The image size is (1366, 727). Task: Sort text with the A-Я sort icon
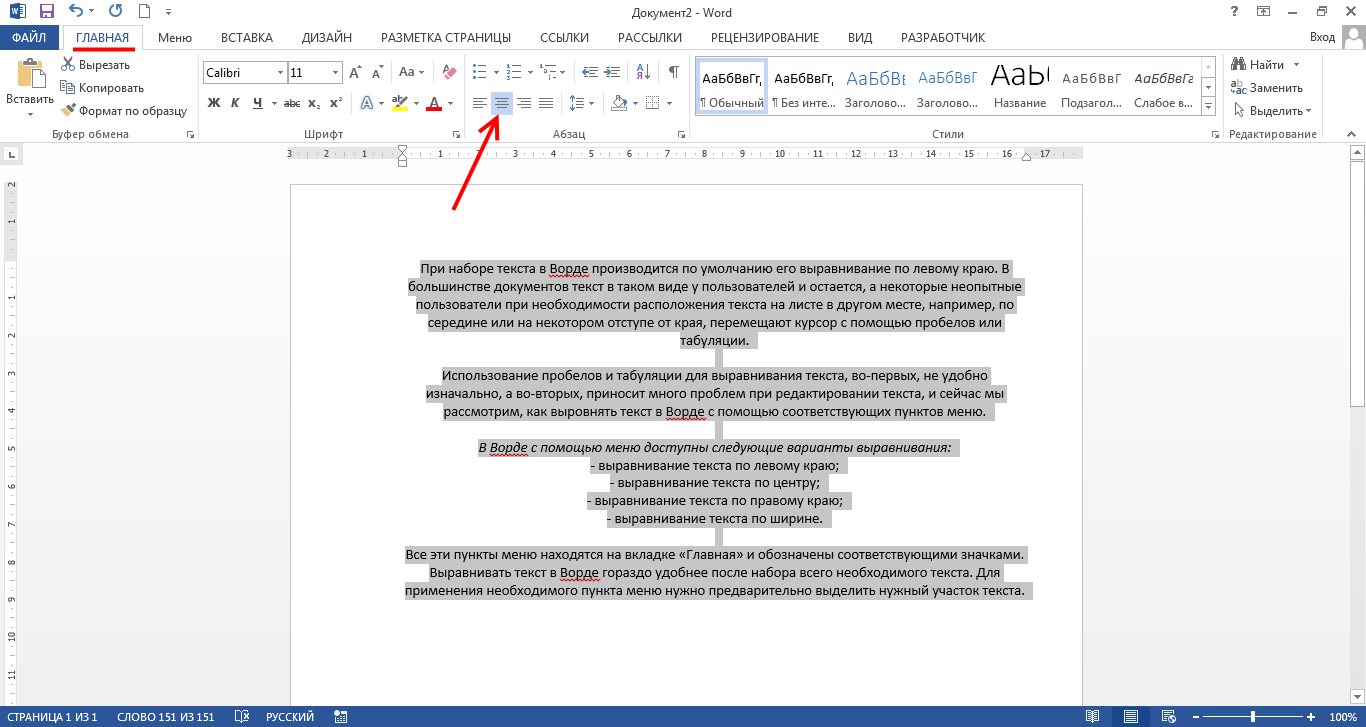642,73
